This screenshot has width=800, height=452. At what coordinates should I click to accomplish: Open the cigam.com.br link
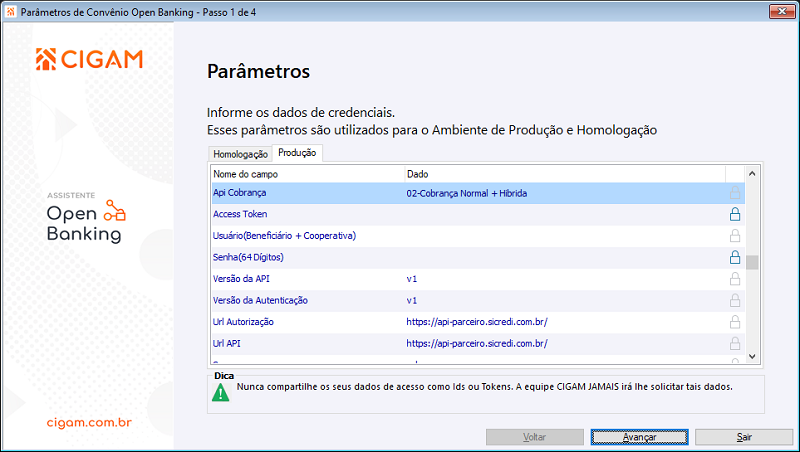point(89,422)
